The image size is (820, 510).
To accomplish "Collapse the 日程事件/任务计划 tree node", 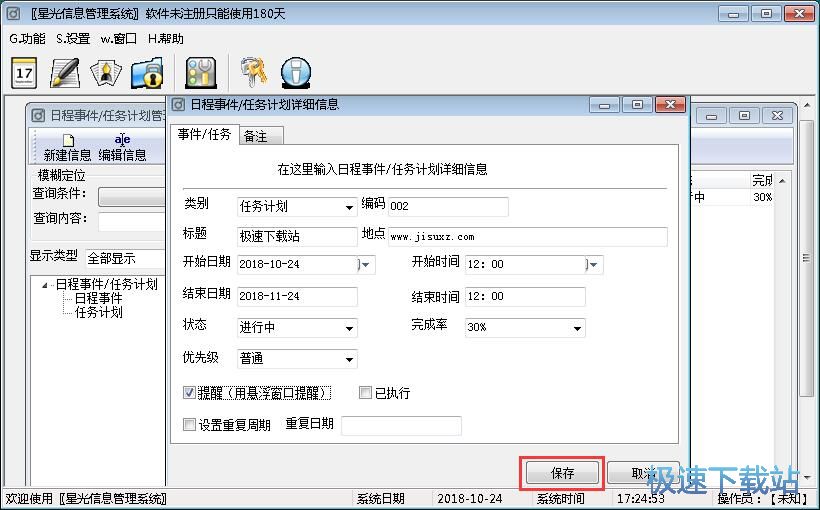I will click(x=45, y=285).
